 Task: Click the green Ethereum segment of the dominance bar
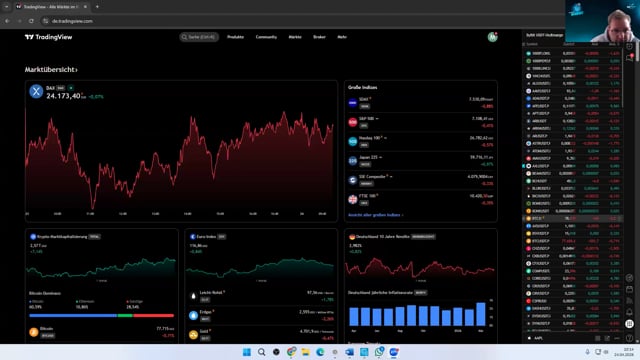(x=125, y=316)
